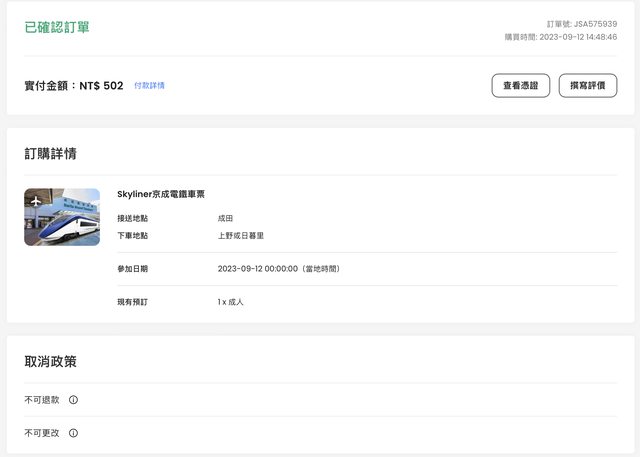This screenshot has width=640, height=457.
Task: Click the 不可更改 policy label
Action: click(x=42, y=433)
